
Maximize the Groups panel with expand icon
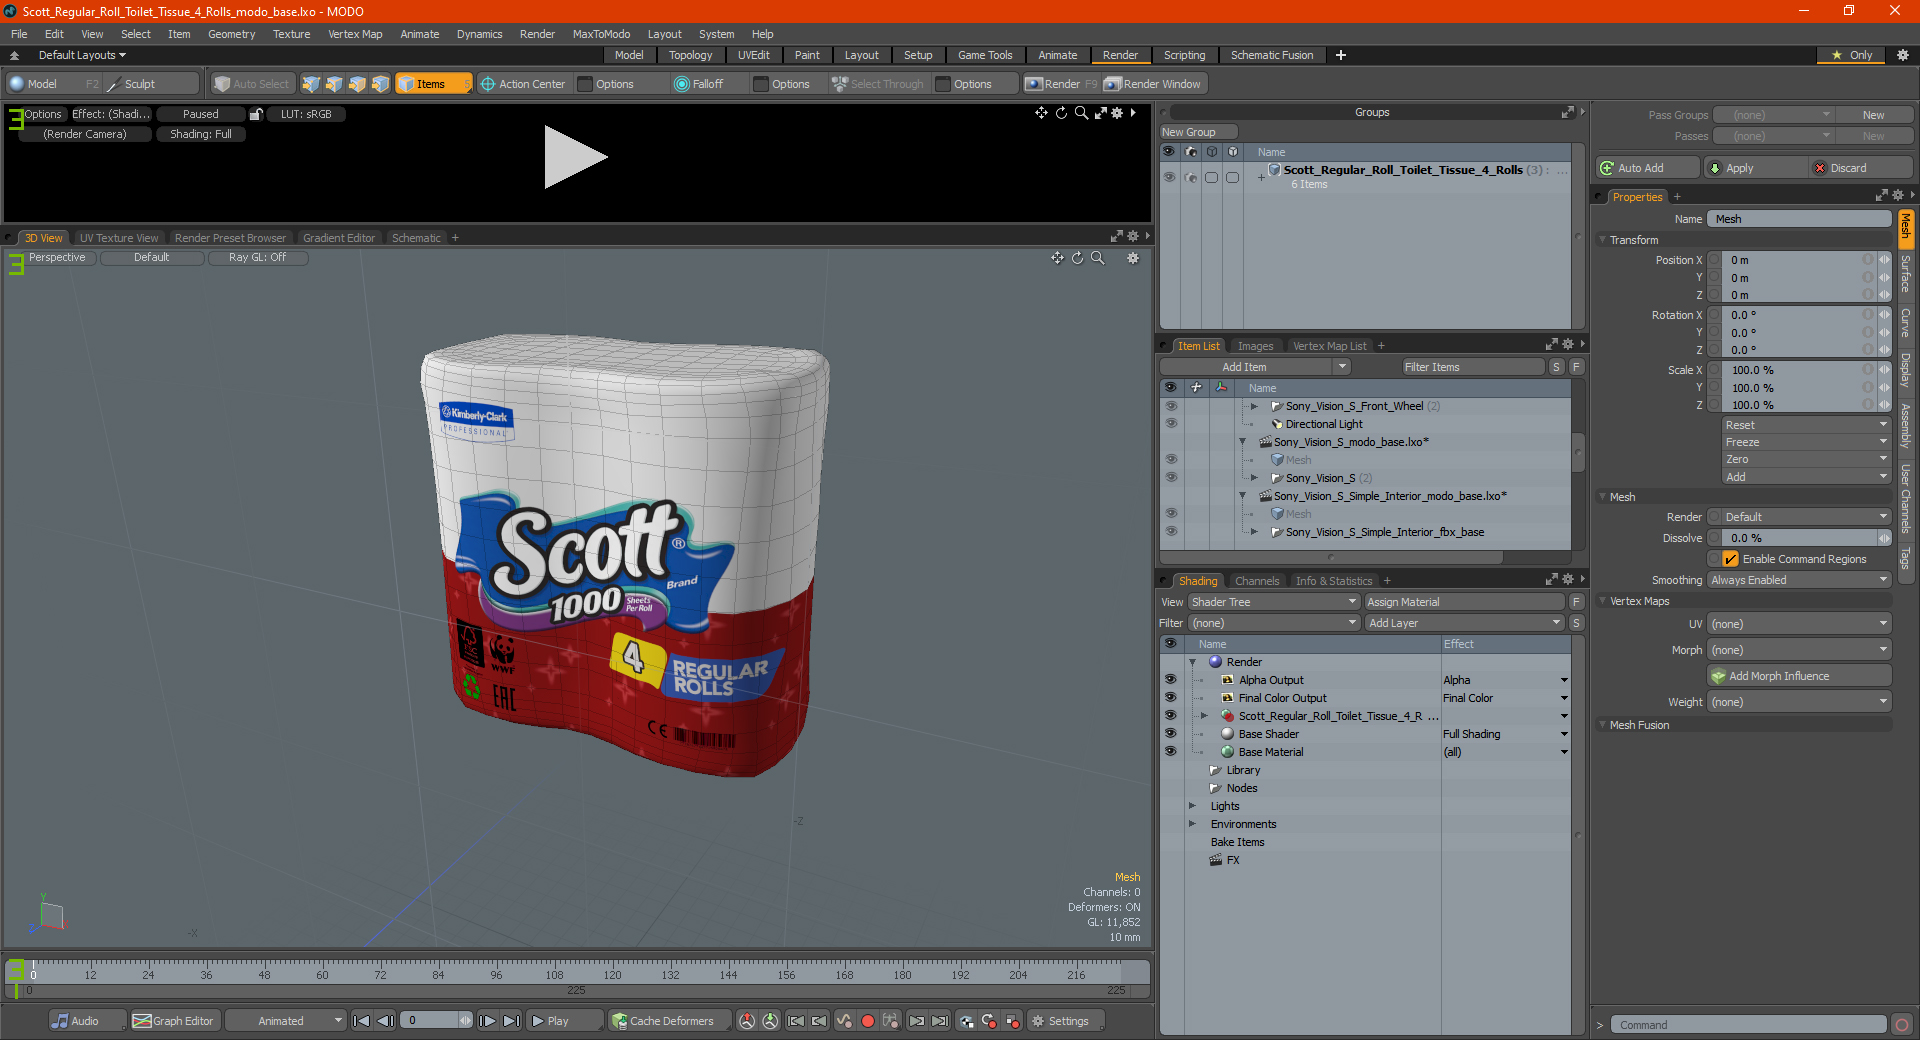pos(1567,112)
